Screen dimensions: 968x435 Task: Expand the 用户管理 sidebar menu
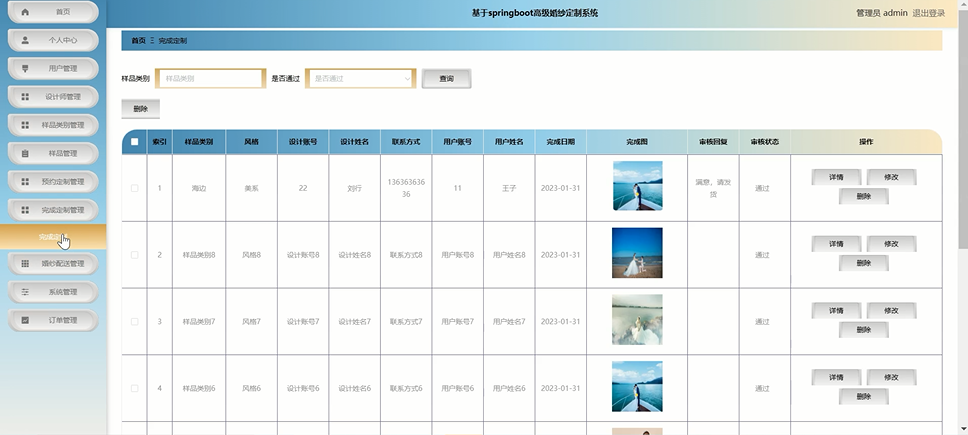tap(53, 68)
